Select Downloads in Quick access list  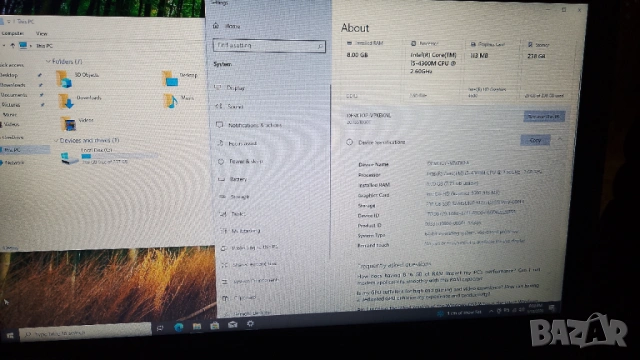tap(13, 85)
